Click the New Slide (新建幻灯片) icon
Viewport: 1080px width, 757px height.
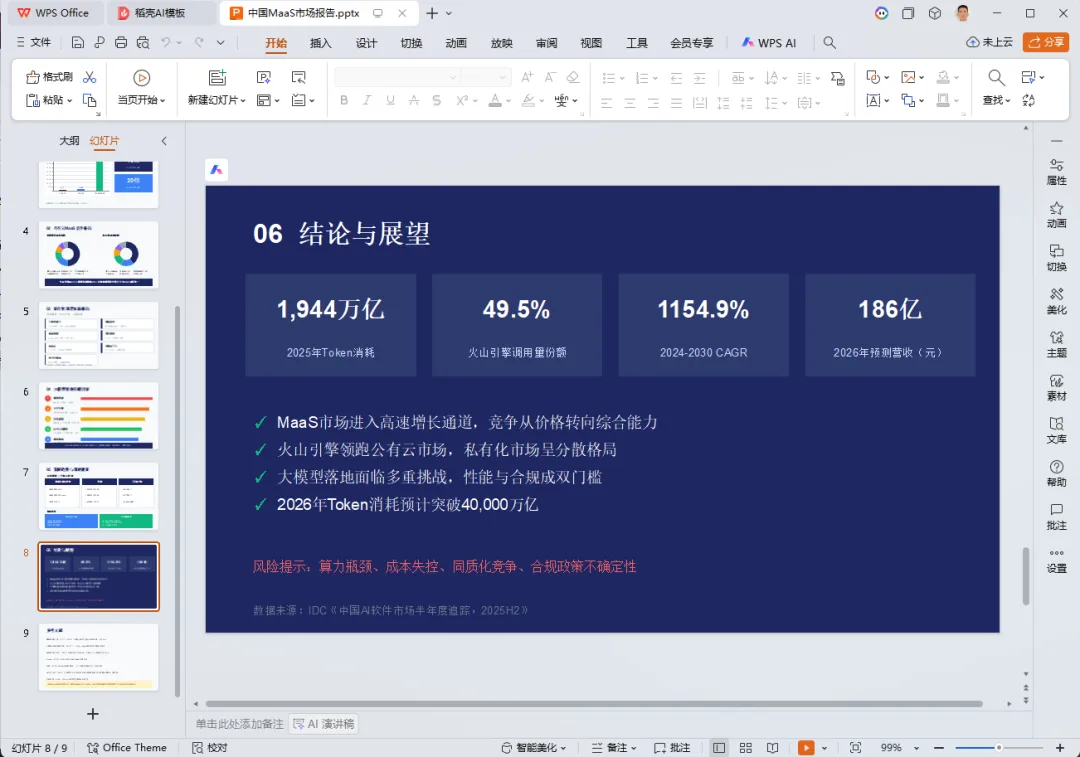click(x=218, y=77)
